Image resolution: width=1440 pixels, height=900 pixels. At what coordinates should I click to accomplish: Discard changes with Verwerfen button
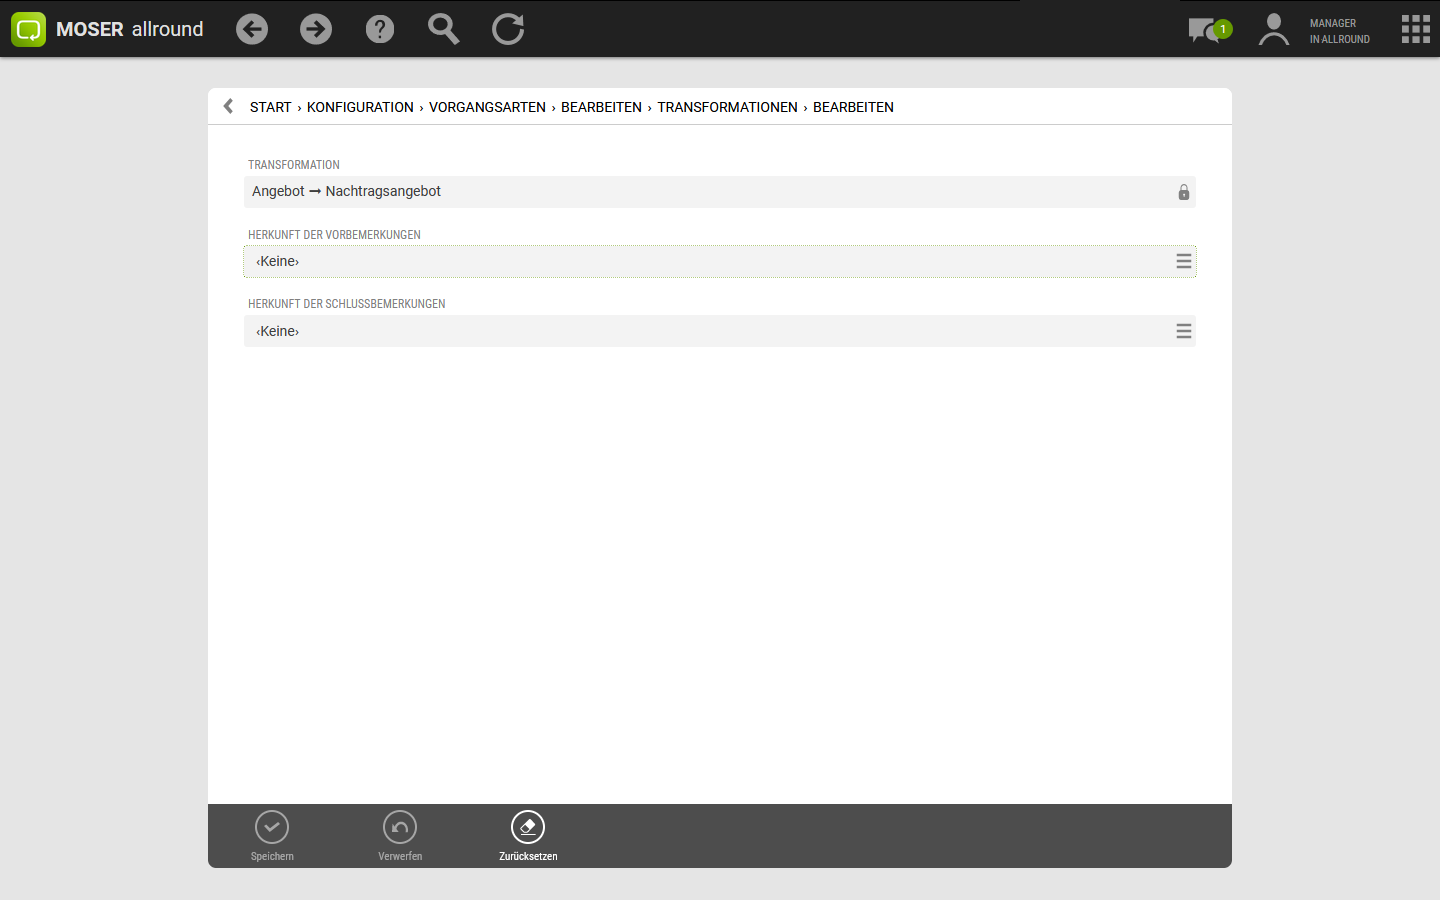tap(400, 835)
